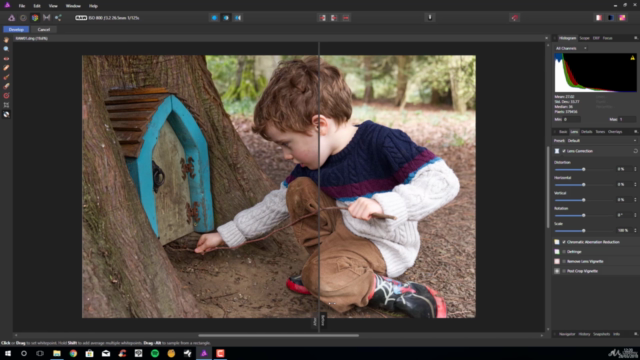Switch to split view mode
The image size is (640, 360).
pos(226,18)
